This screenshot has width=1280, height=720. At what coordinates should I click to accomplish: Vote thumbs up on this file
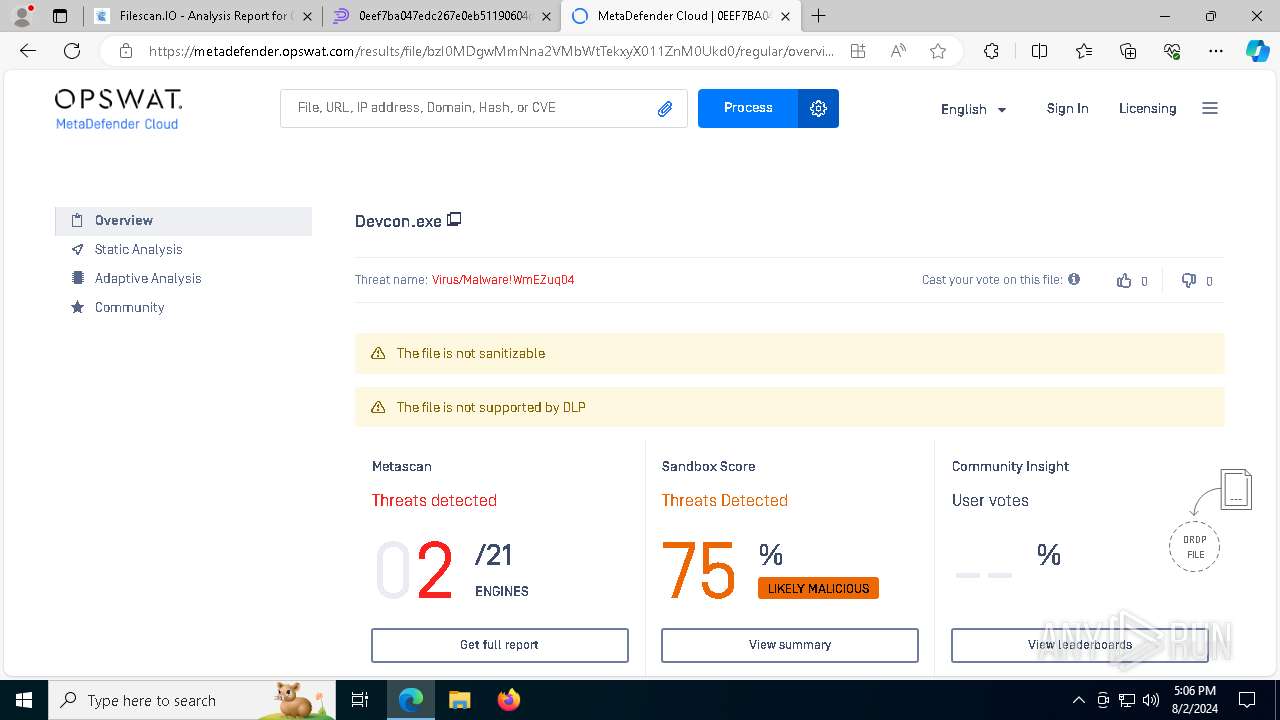(x=1124, y=280)
